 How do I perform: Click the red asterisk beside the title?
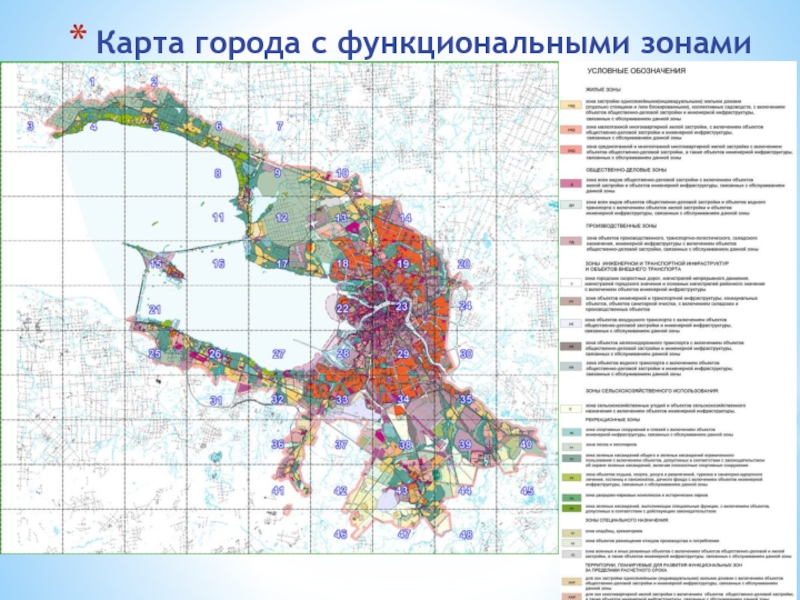click(x=78, y=34)
